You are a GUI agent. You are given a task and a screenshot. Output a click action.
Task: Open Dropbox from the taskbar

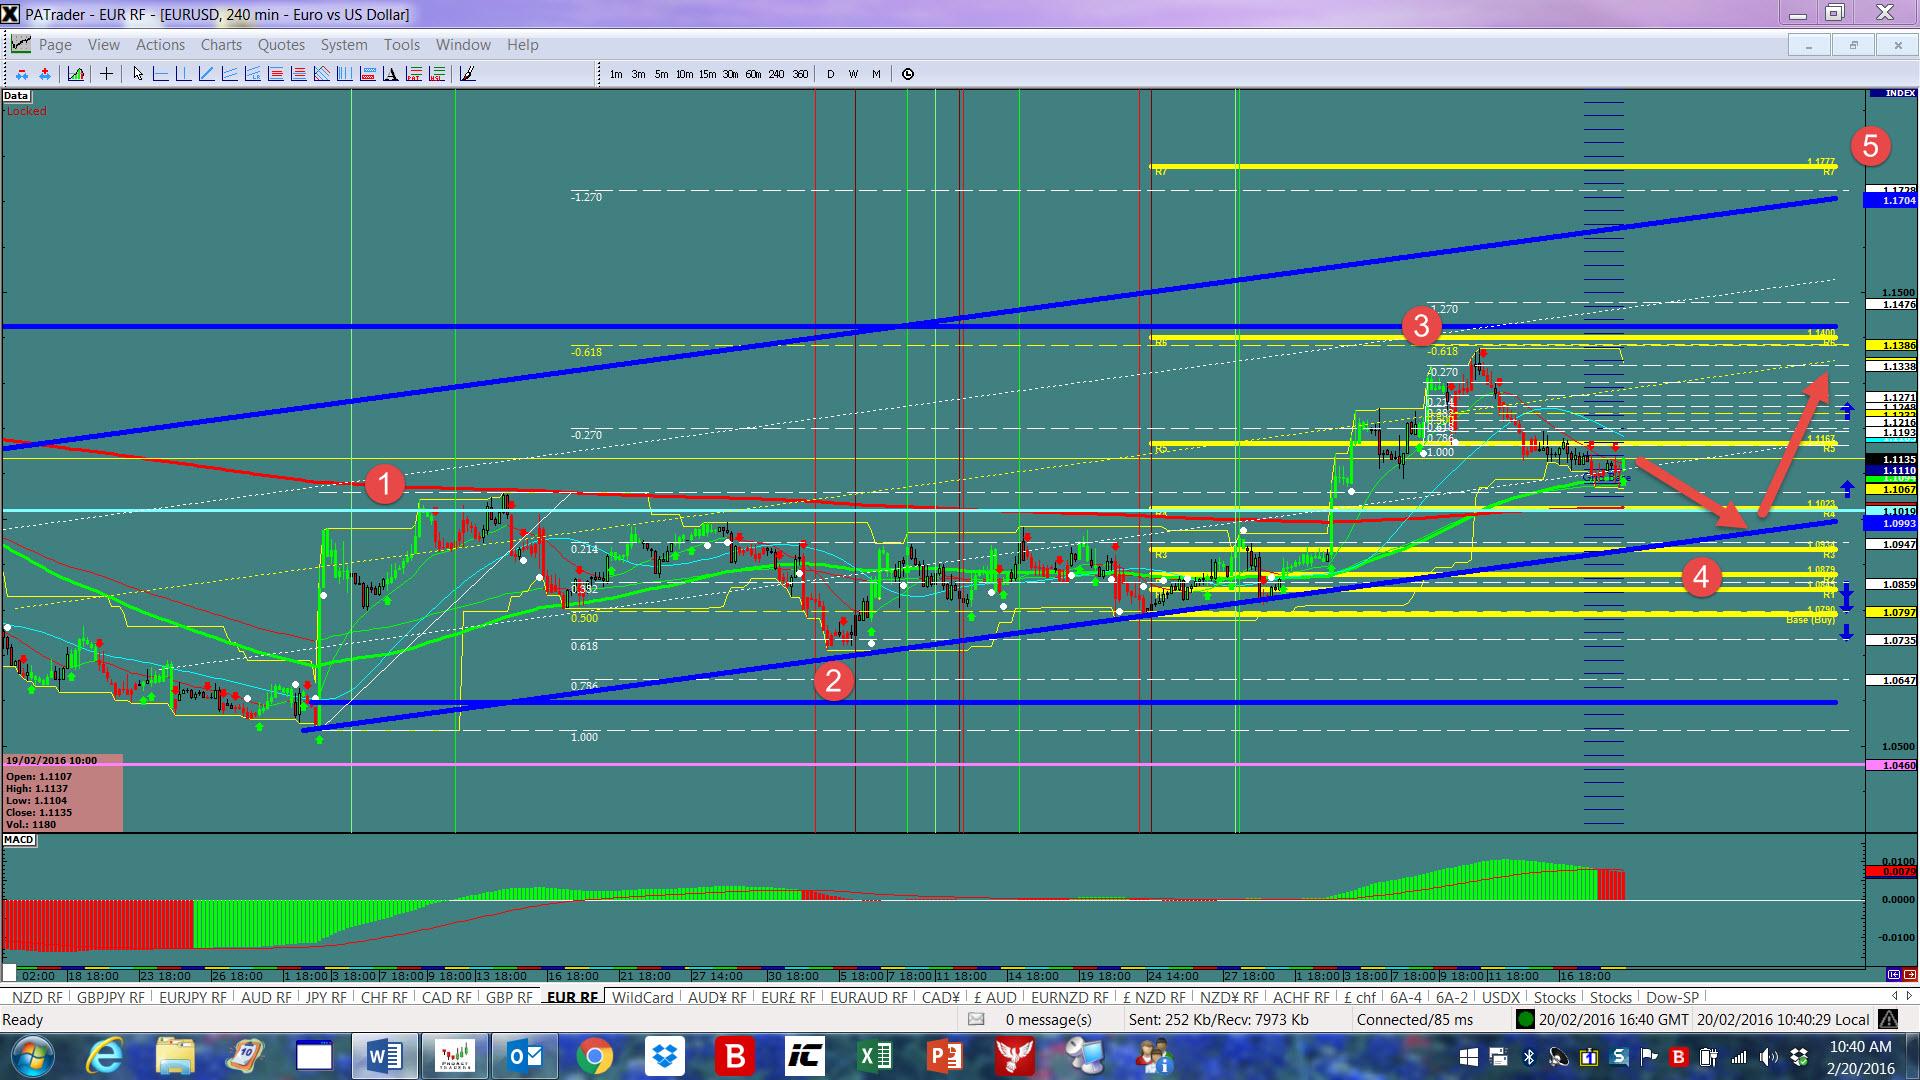[665, 1056]
